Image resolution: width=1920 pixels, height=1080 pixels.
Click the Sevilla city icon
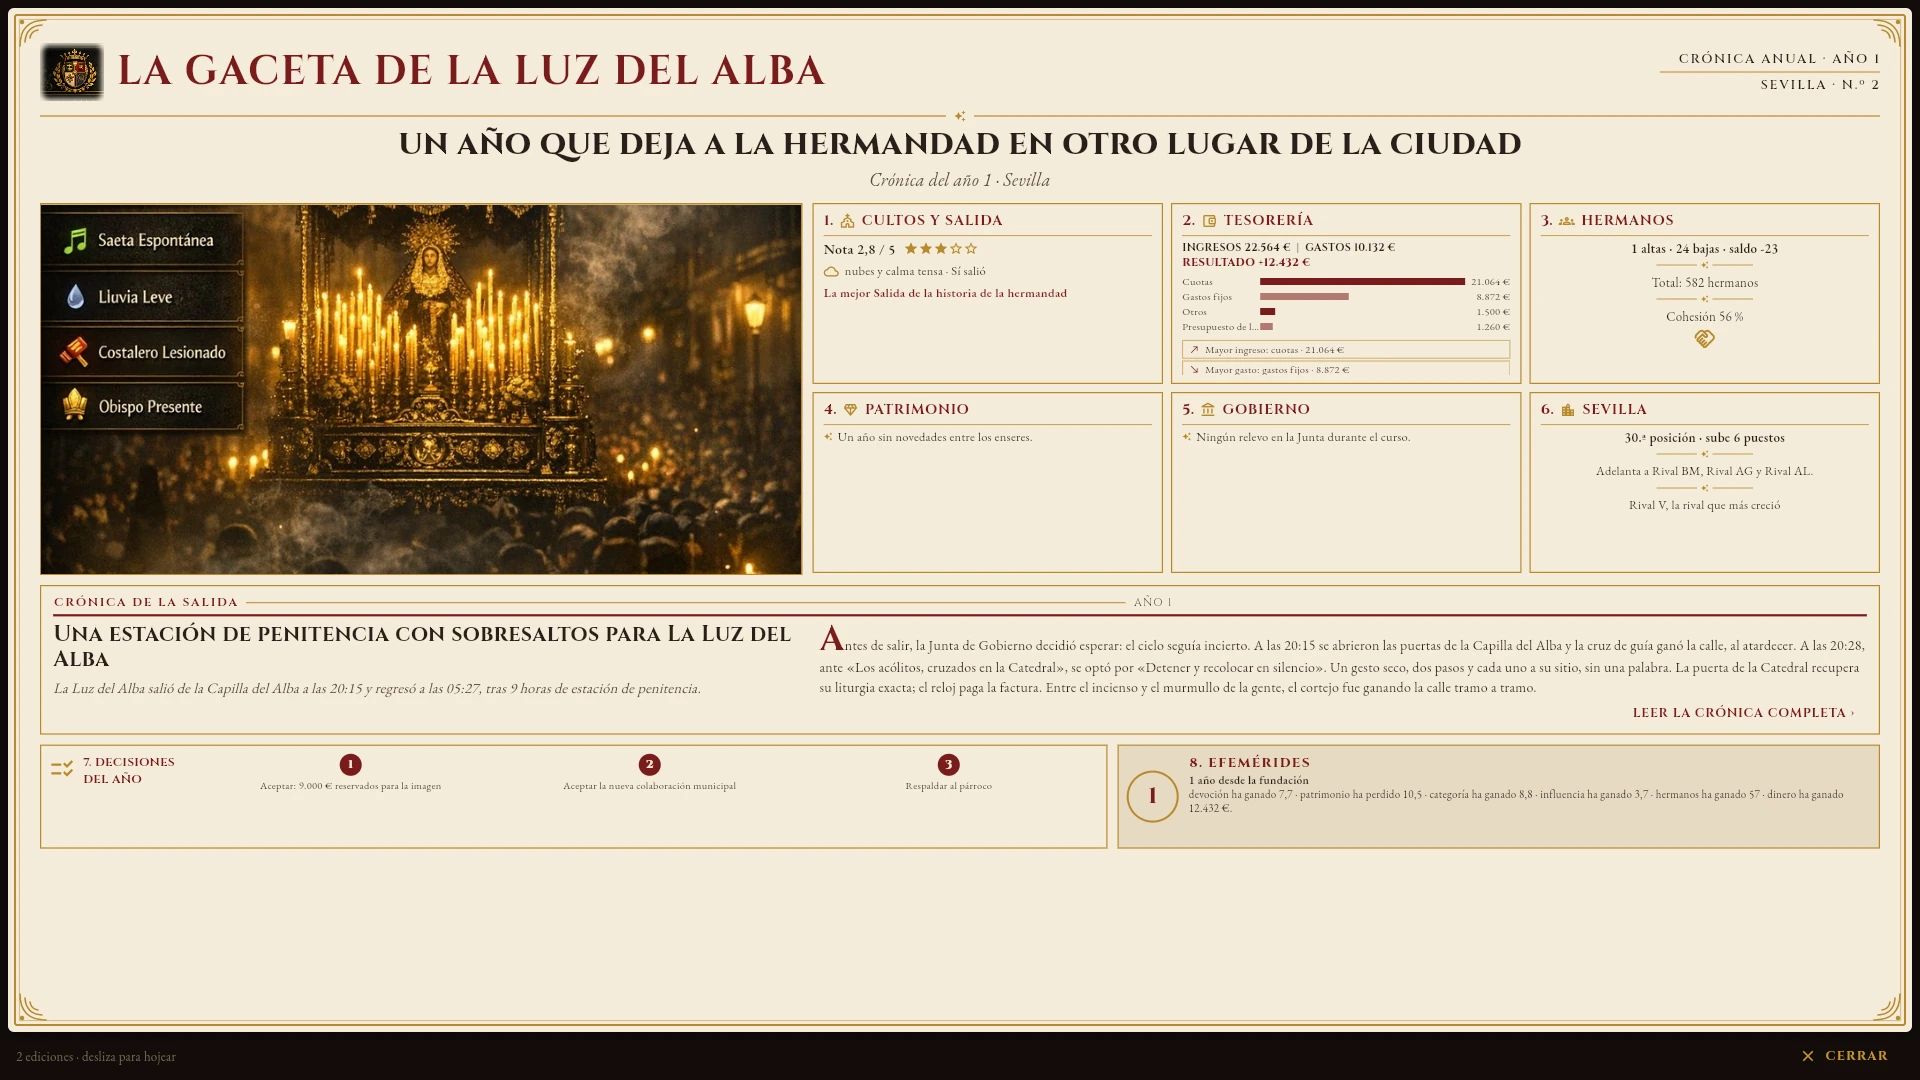tap(1568, 410)
